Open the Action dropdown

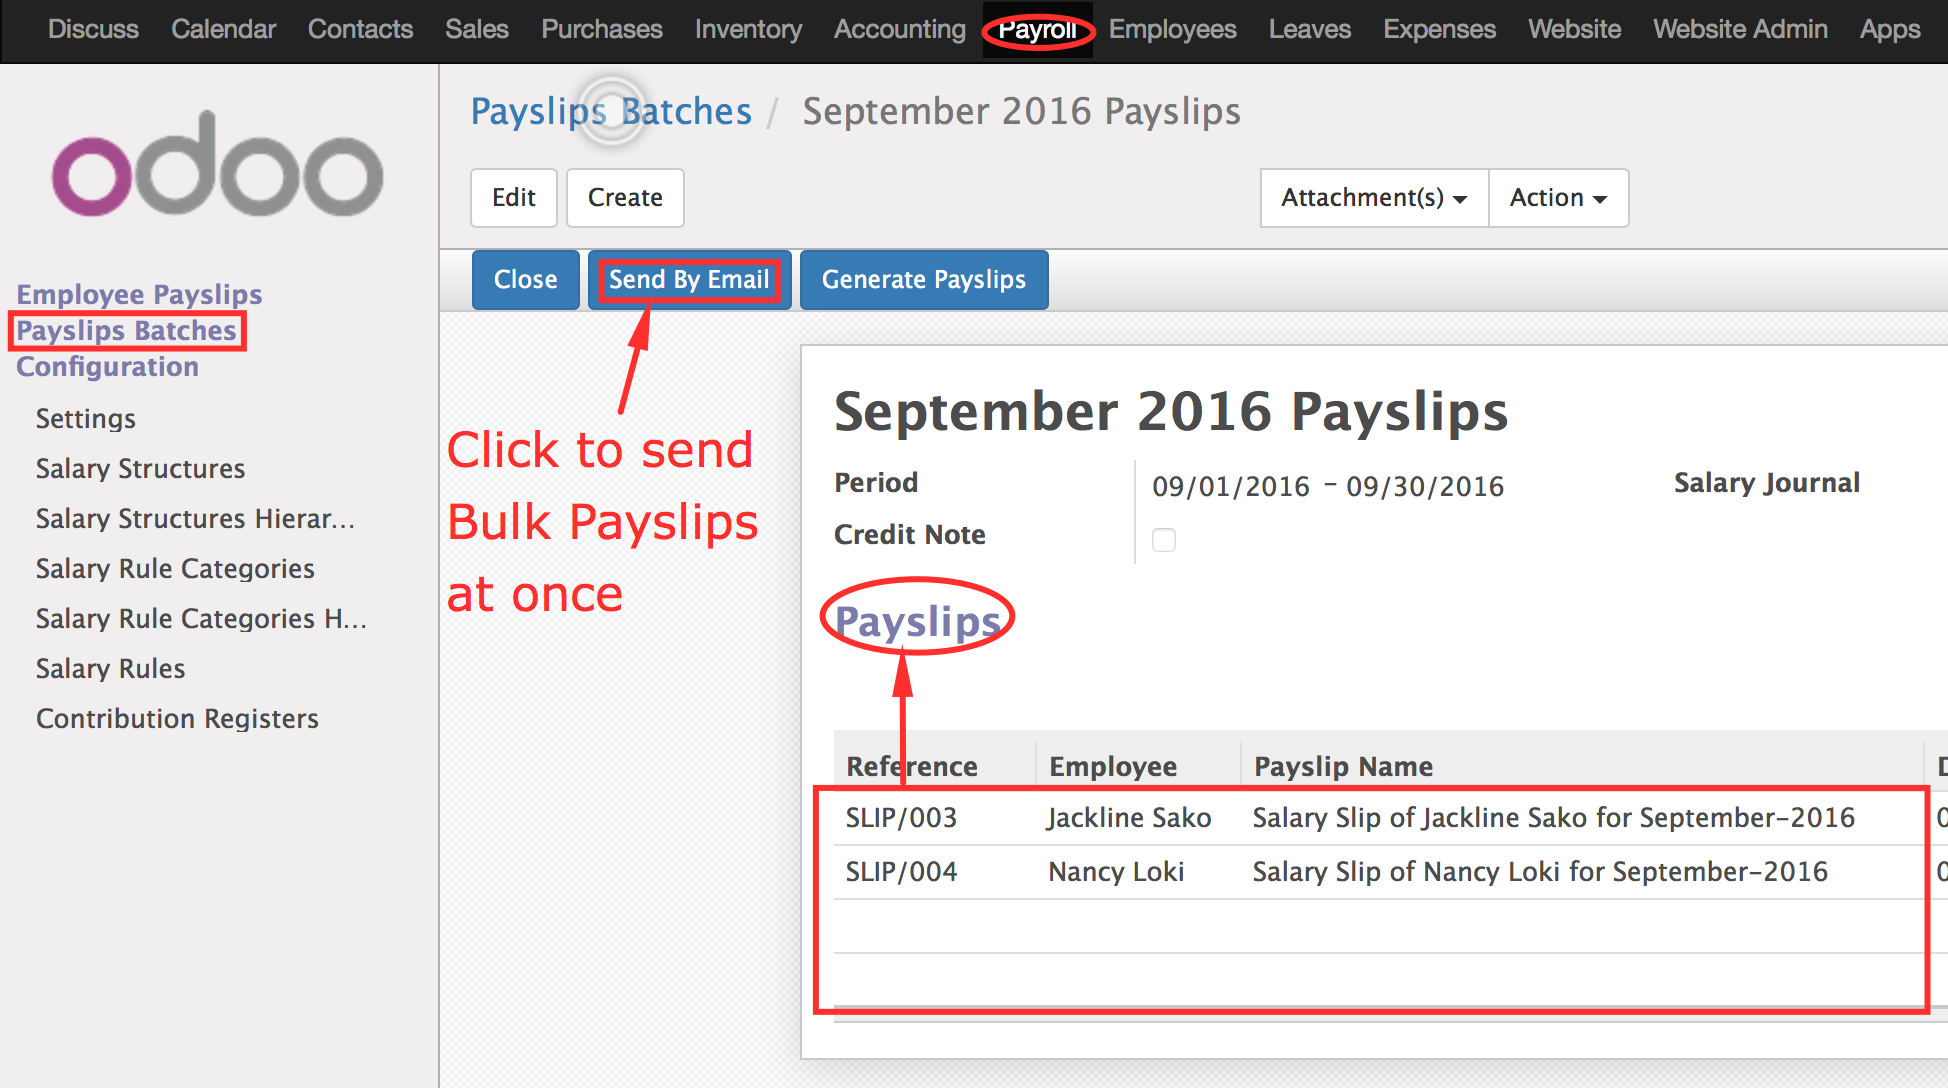coord(1558,198)
